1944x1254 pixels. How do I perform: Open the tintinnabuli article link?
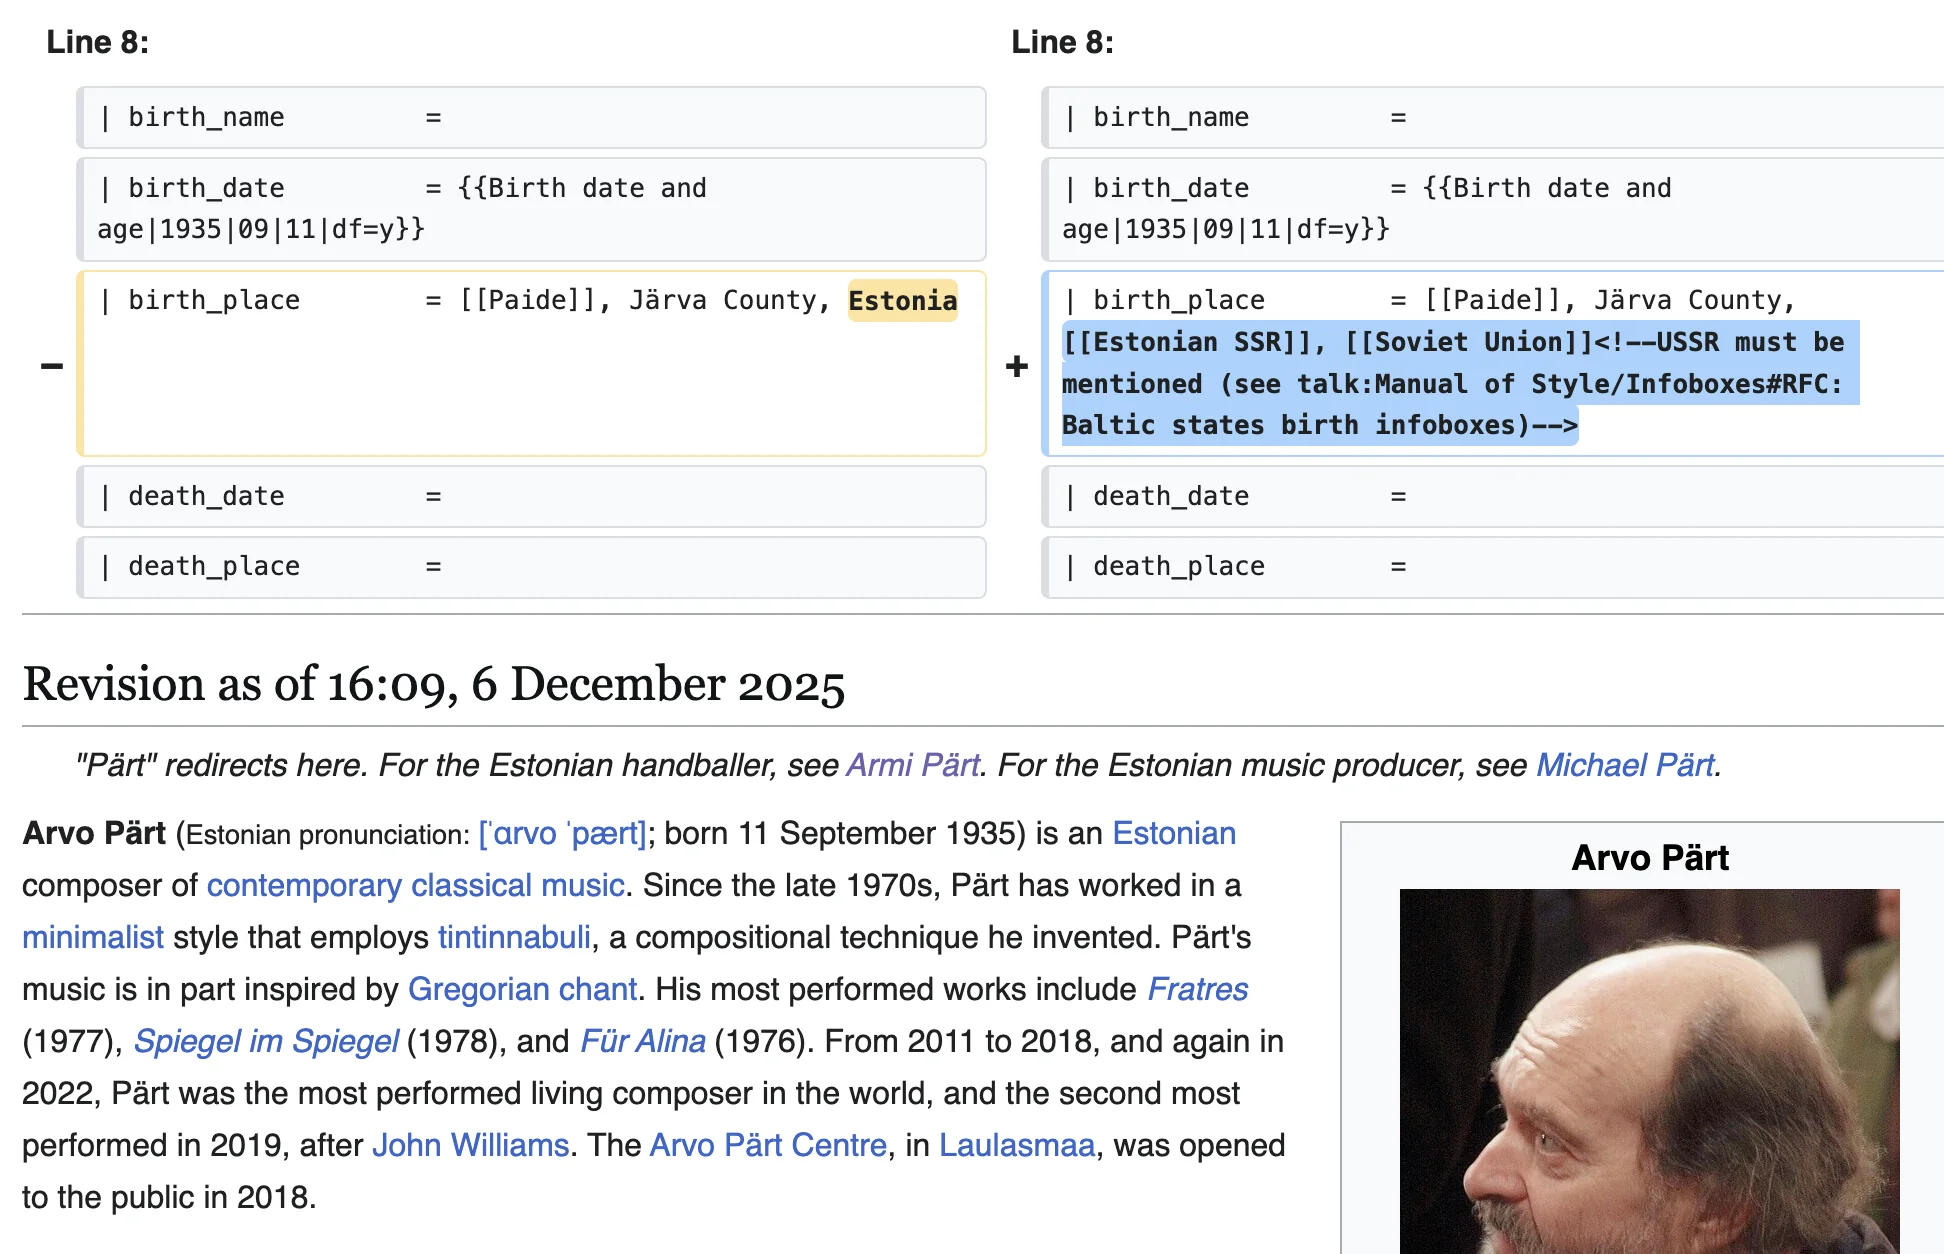tap(514, 937)
